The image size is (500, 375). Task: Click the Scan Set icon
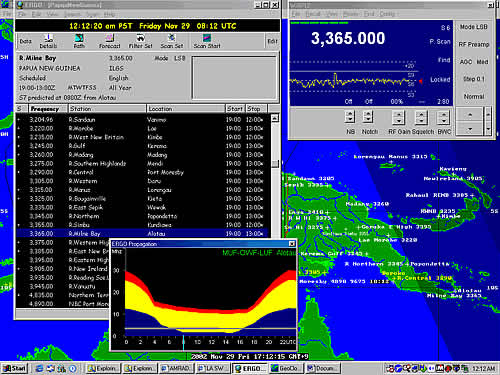[x=172, y=41]
